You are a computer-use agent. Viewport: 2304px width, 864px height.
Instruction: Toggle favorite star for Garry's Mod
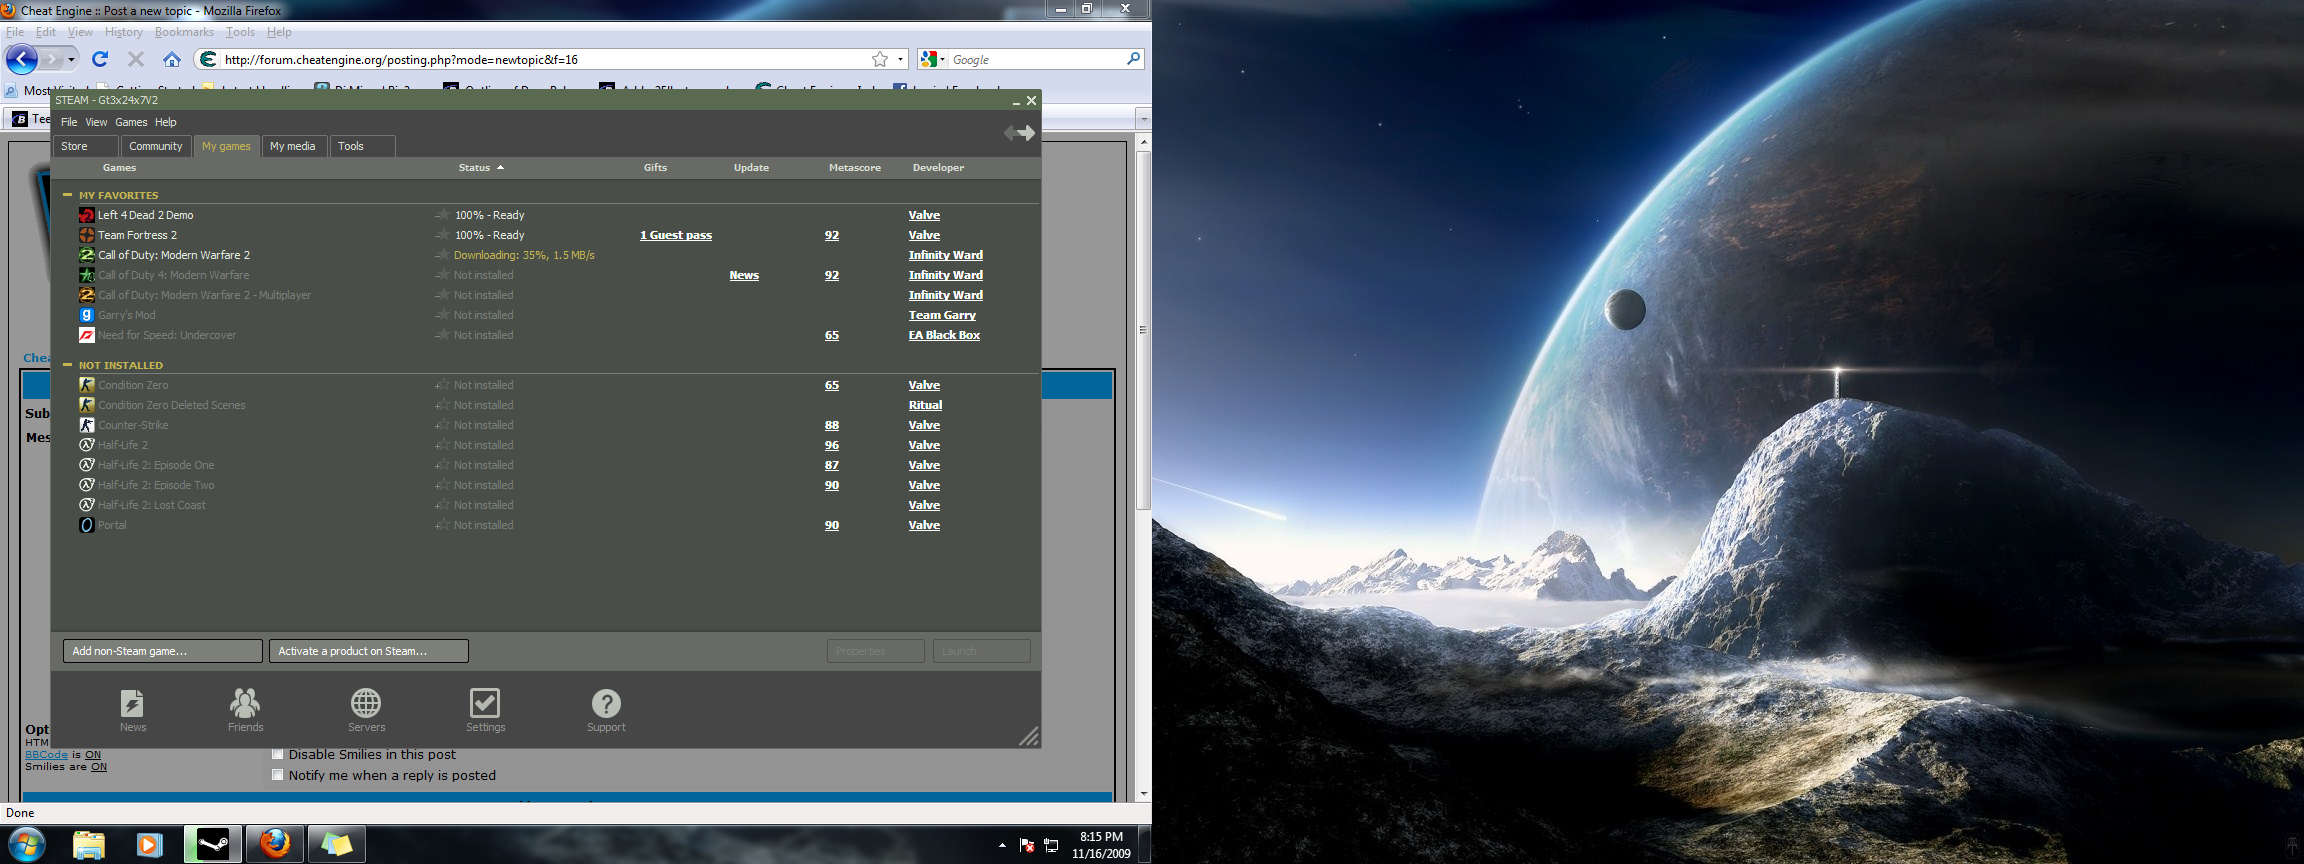click(442, 315)
